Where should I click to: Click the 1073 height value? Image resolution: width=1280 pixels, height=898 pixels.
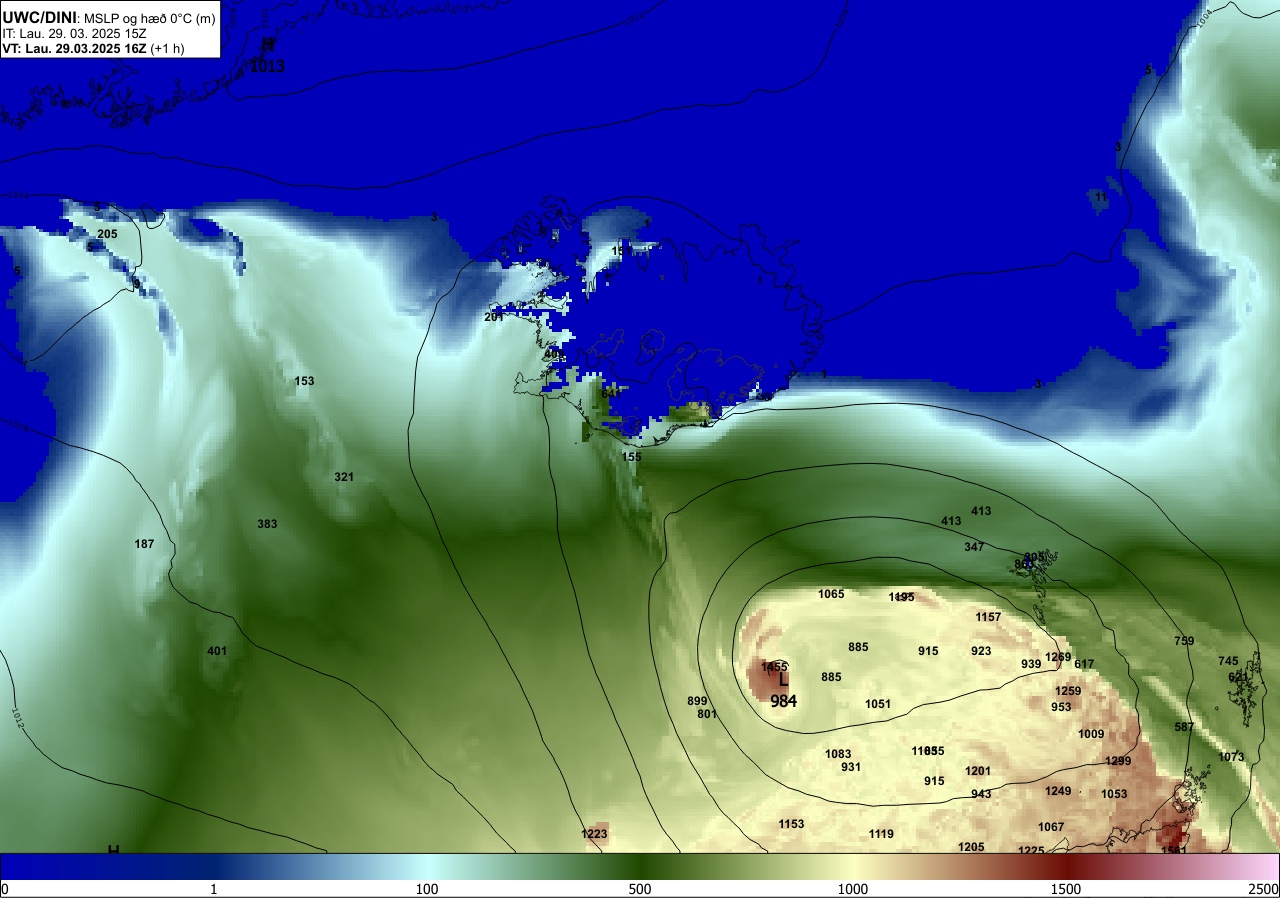tap(1231, 757)
